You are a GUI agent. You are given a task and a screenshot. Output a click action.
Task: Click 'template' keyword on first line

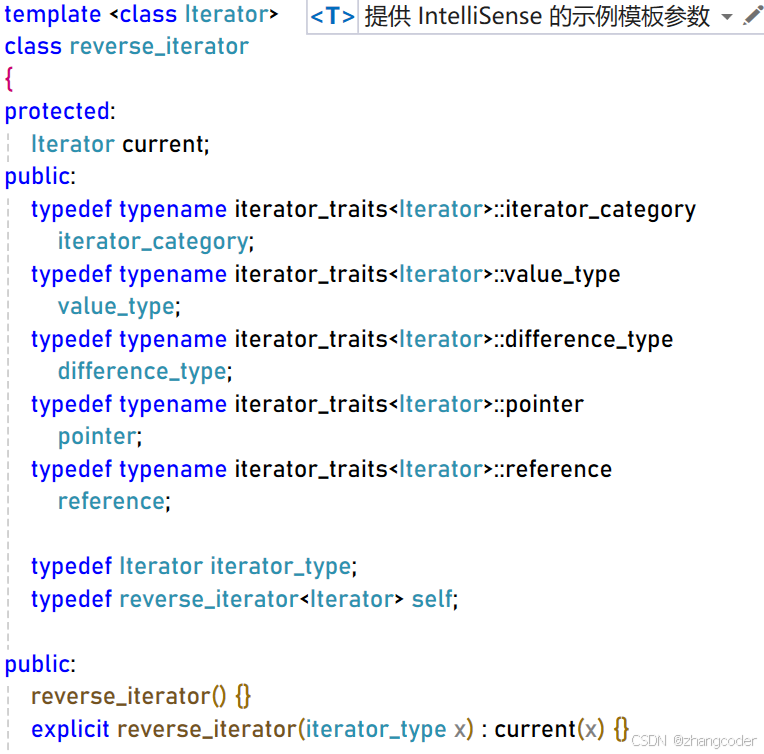53,15
